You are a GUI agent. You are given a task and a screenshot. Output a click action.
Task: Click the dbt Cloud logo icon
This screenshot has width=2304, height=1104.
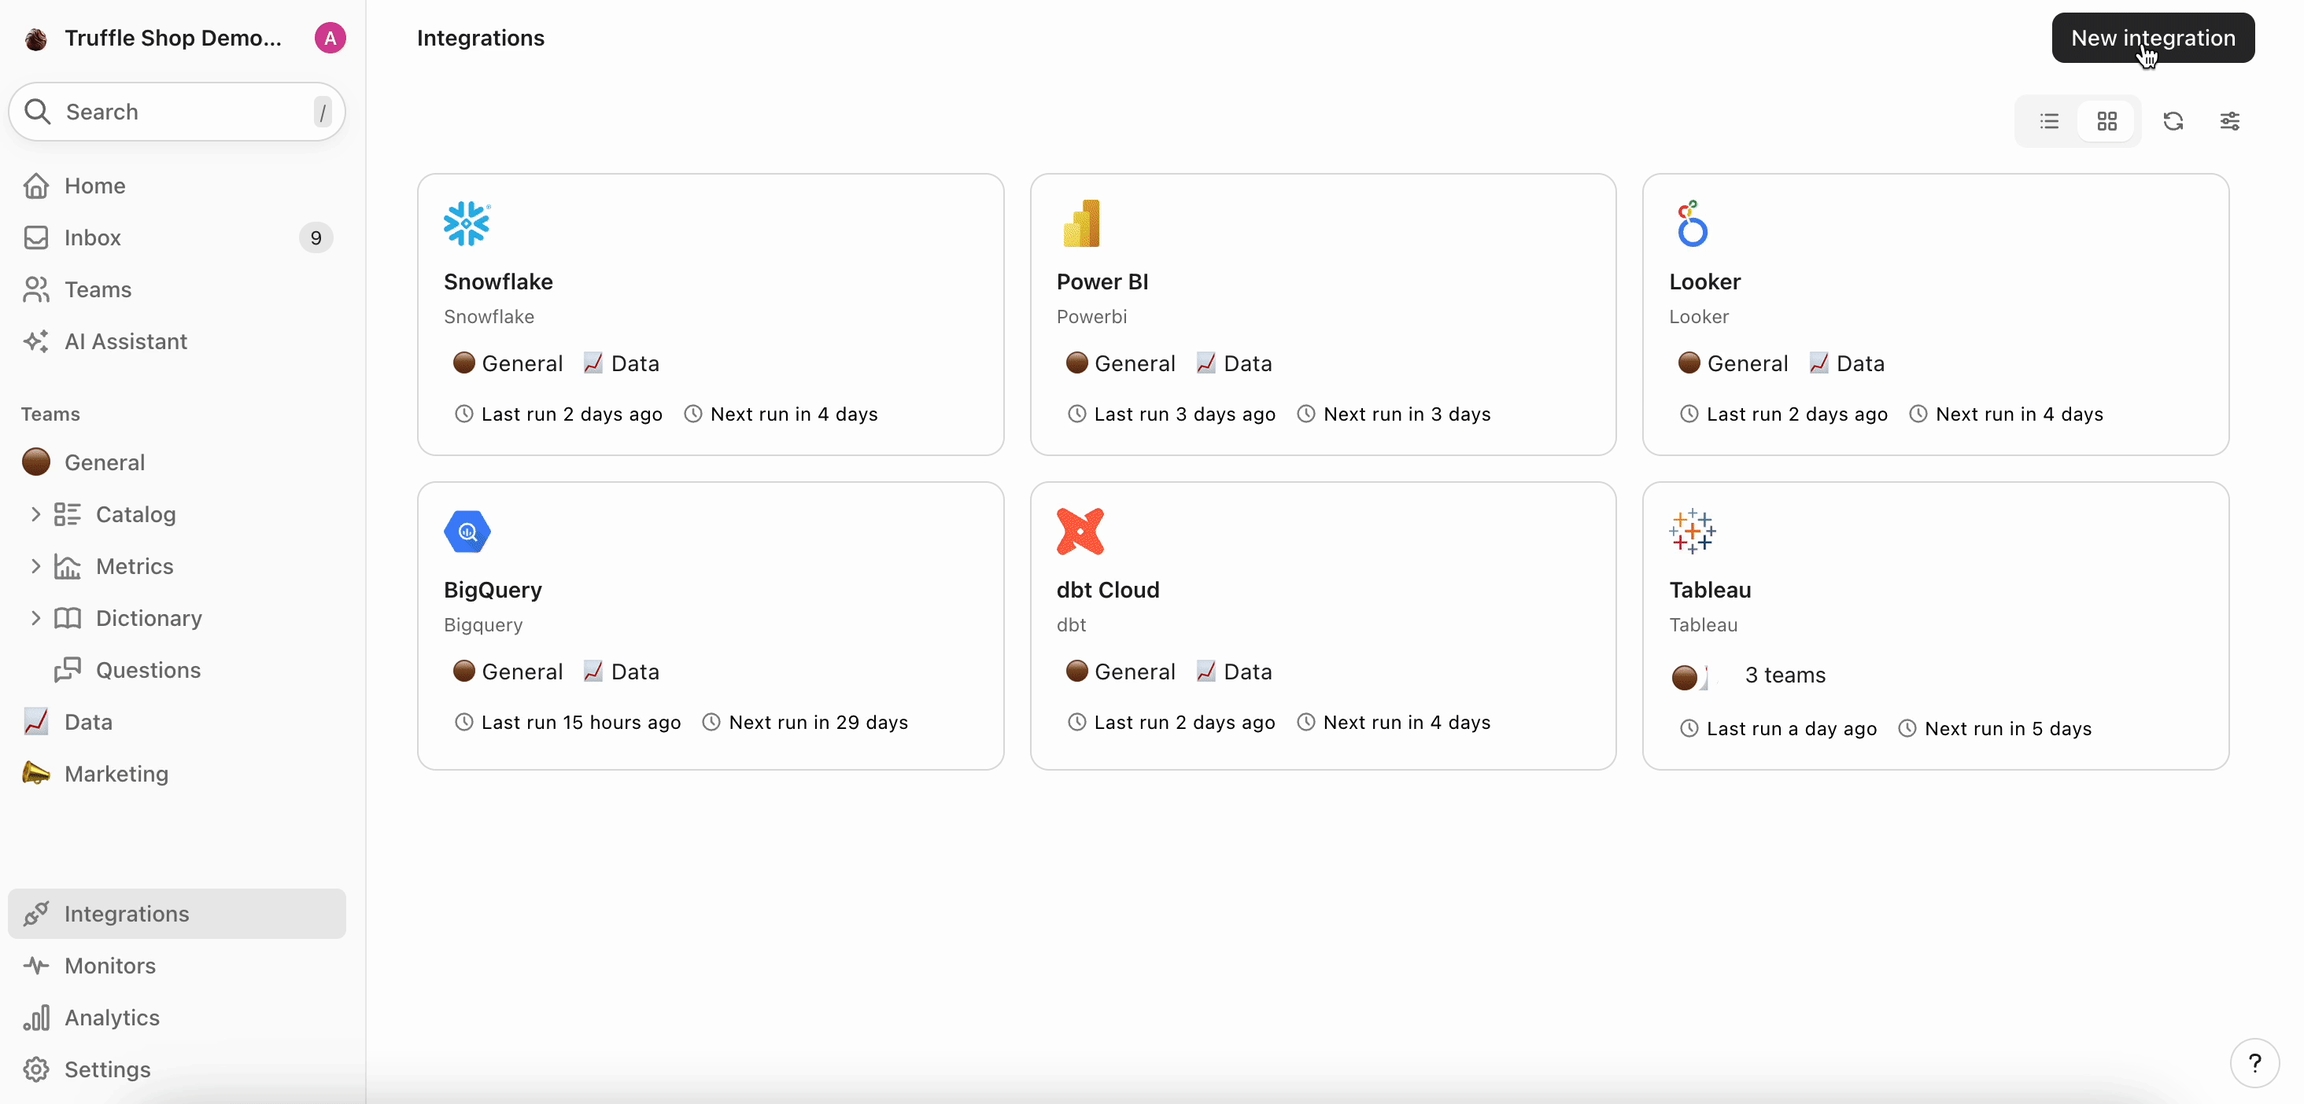click(1080, 531)
